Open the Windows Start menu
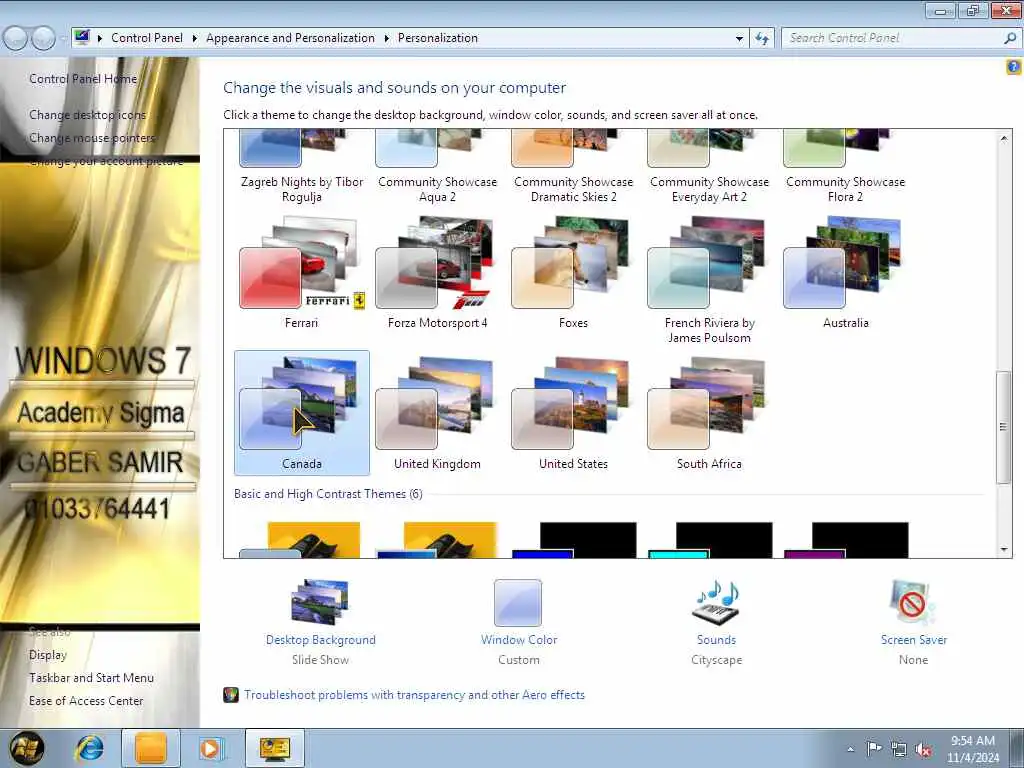Screen dimensions: 1024x768 pyautogui.click(x=27, y=748)
